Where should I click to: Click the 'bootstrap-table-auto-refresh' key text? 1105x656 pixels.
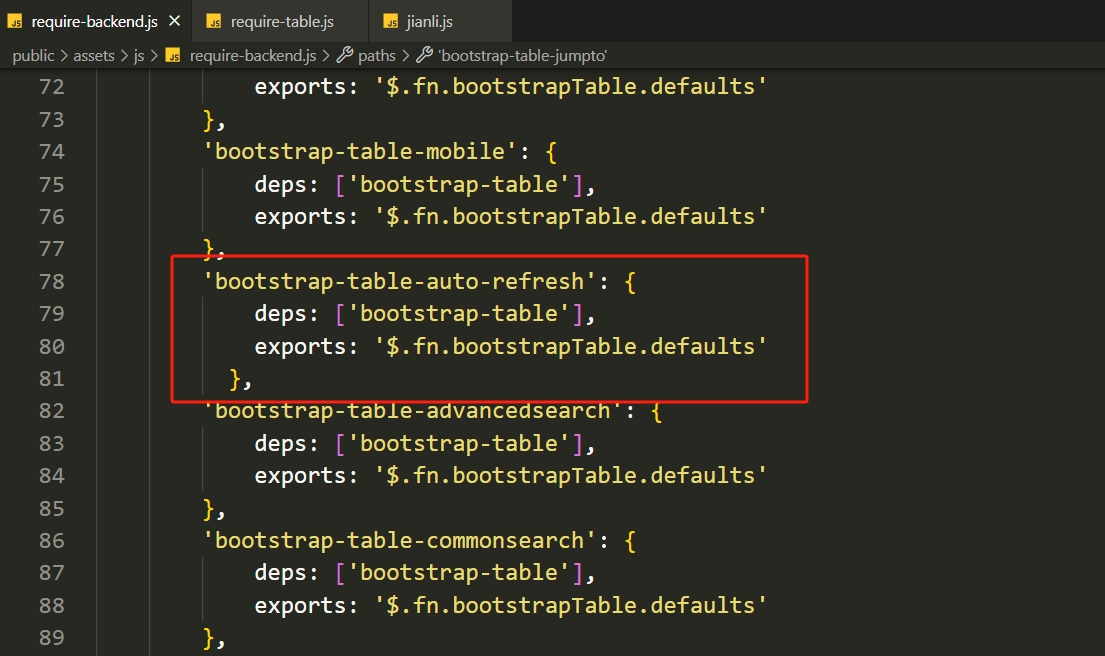point(400,281)
